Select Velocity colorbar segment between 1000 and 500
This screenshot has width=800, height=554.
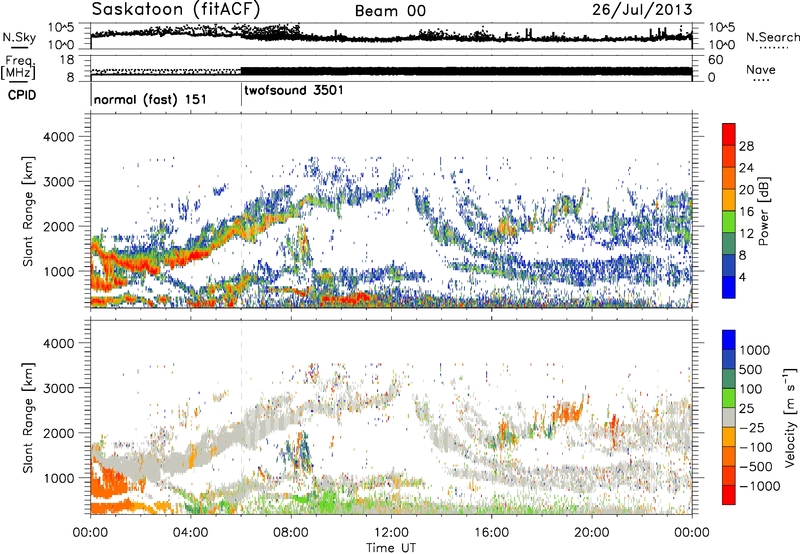pyautogui.click(x=729, y=359)
